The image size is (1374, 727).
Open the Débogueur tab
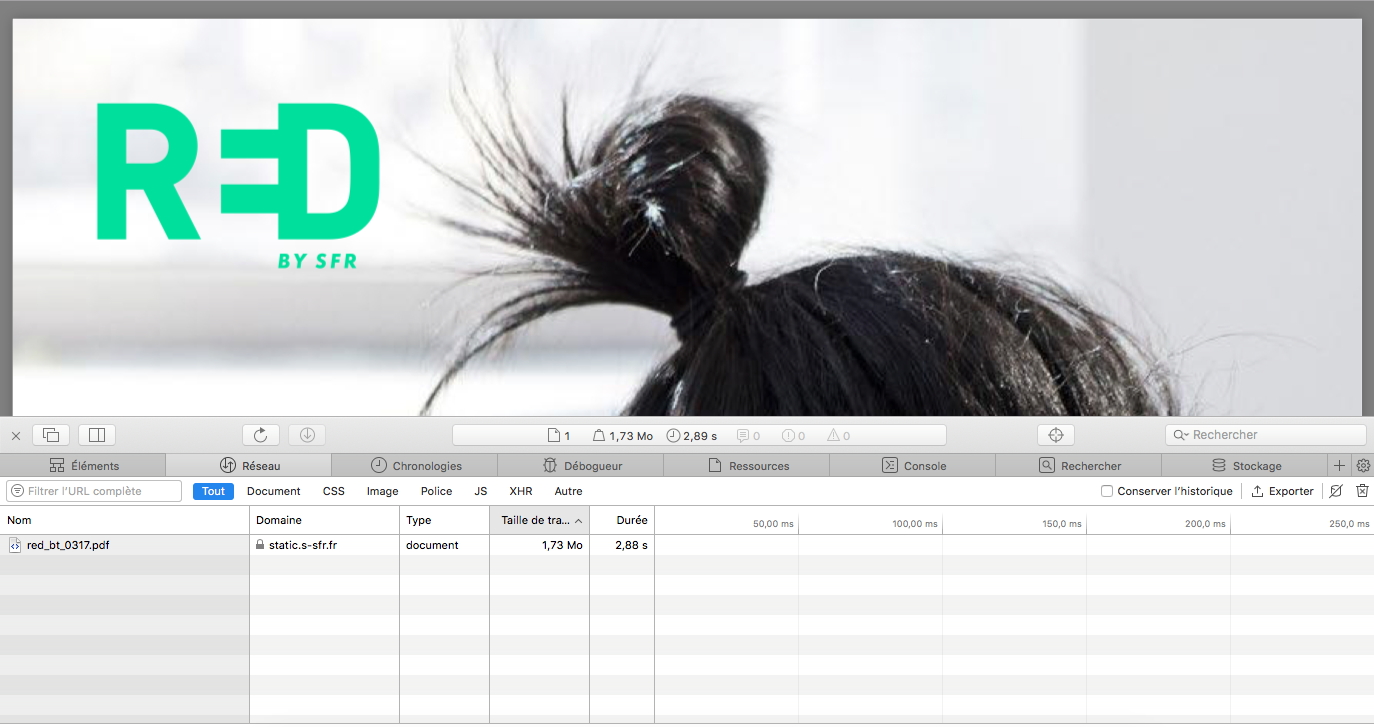point(581,466)
